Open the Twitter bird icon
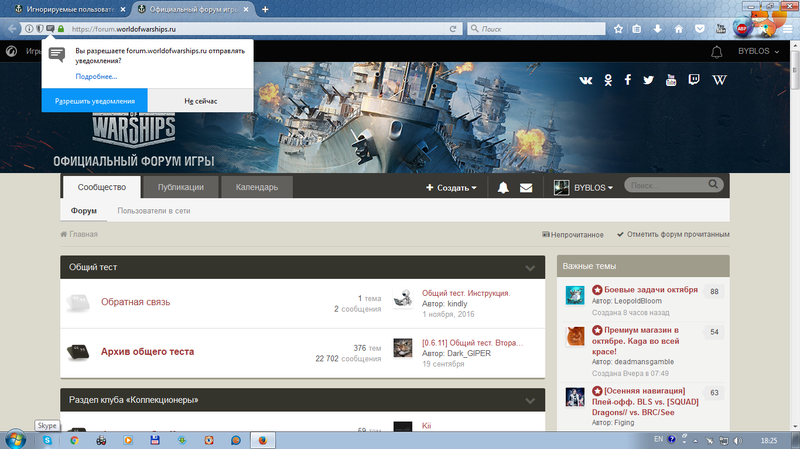Viewport: 800px width, 449px height. [x=648, y=80]
